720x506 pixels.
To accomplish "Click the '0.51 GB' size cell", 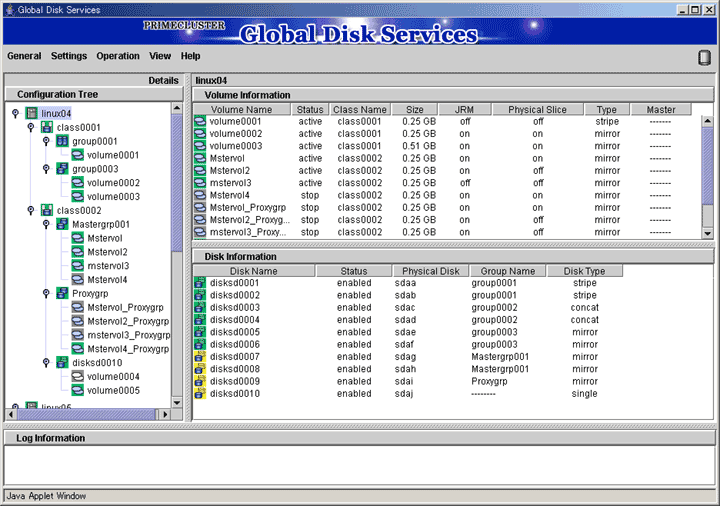I will coord(419,146).
